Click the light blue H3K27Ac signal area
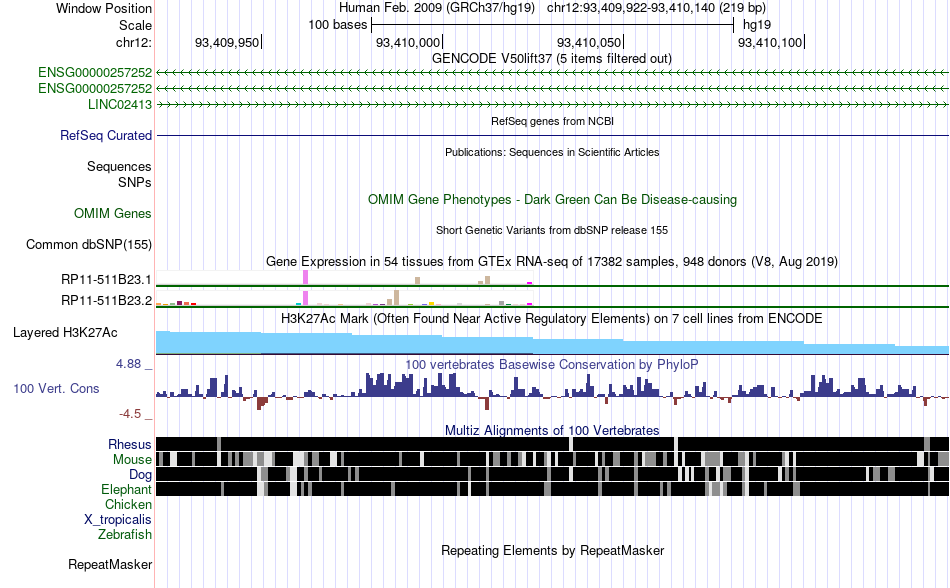The image size is (950, 588). 552,345
